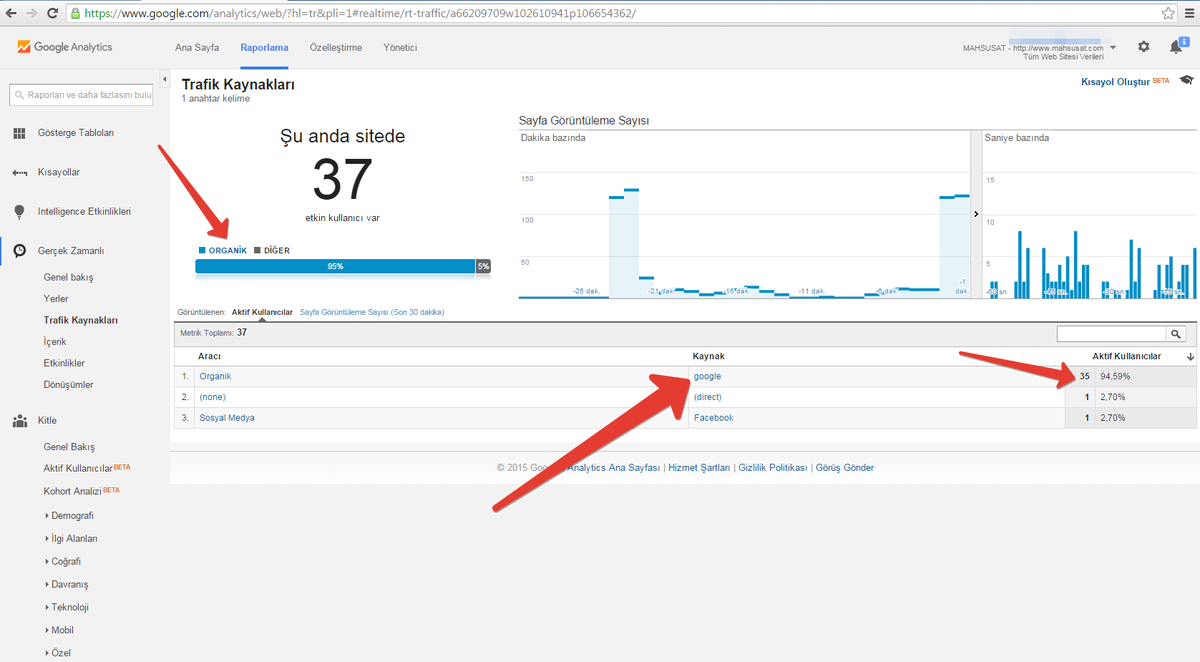Open Görüş Gönder footer link
The width and height of the screenshot is (1200, 662).
pos(844,467)
